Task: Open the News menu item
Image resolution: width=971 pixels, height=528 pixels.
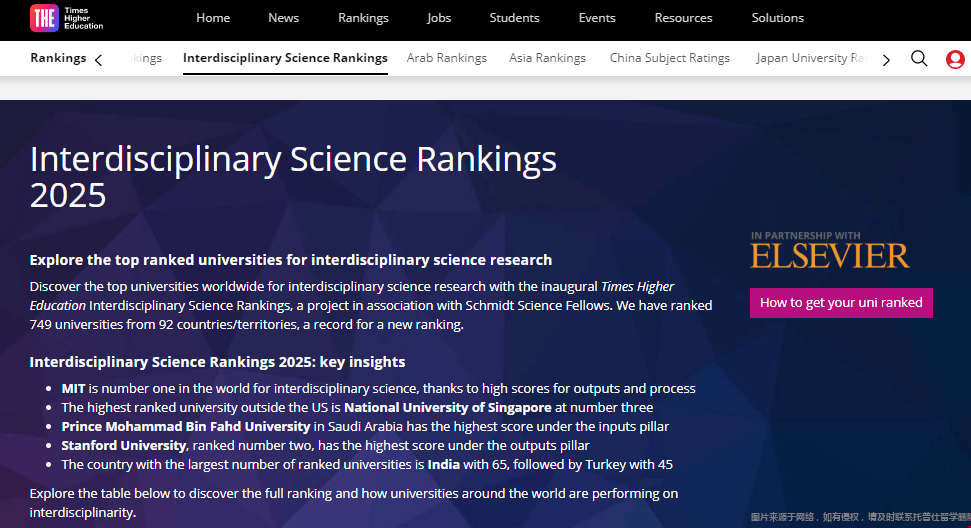Action: click(x=284, y=18)
